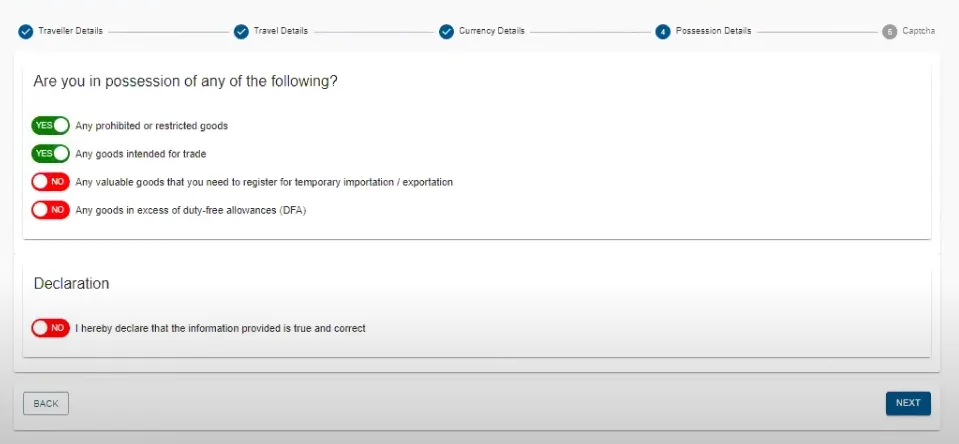
Task: Click the "Any goods intended for trade" text
Action: [x=141, y=154]
